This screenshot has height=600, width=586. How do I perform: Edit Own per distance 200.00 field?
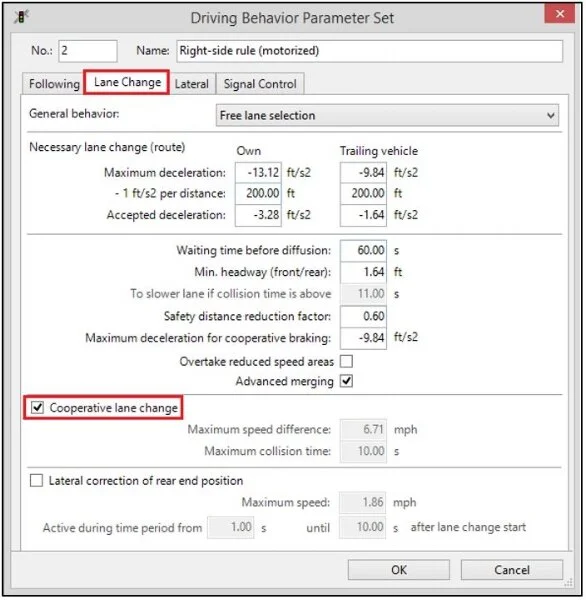[258, 193]
